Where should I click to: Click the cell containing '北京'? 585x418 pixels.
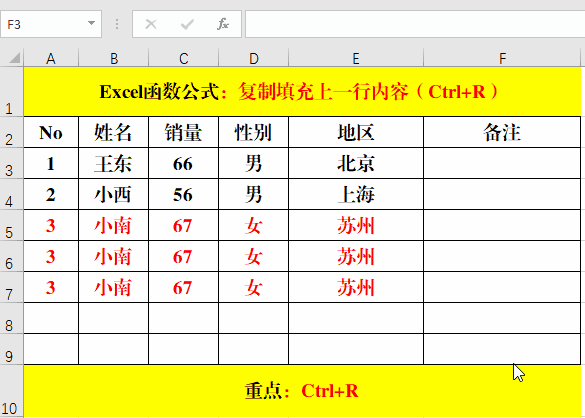pyautogui.click(x=356, y=163)
